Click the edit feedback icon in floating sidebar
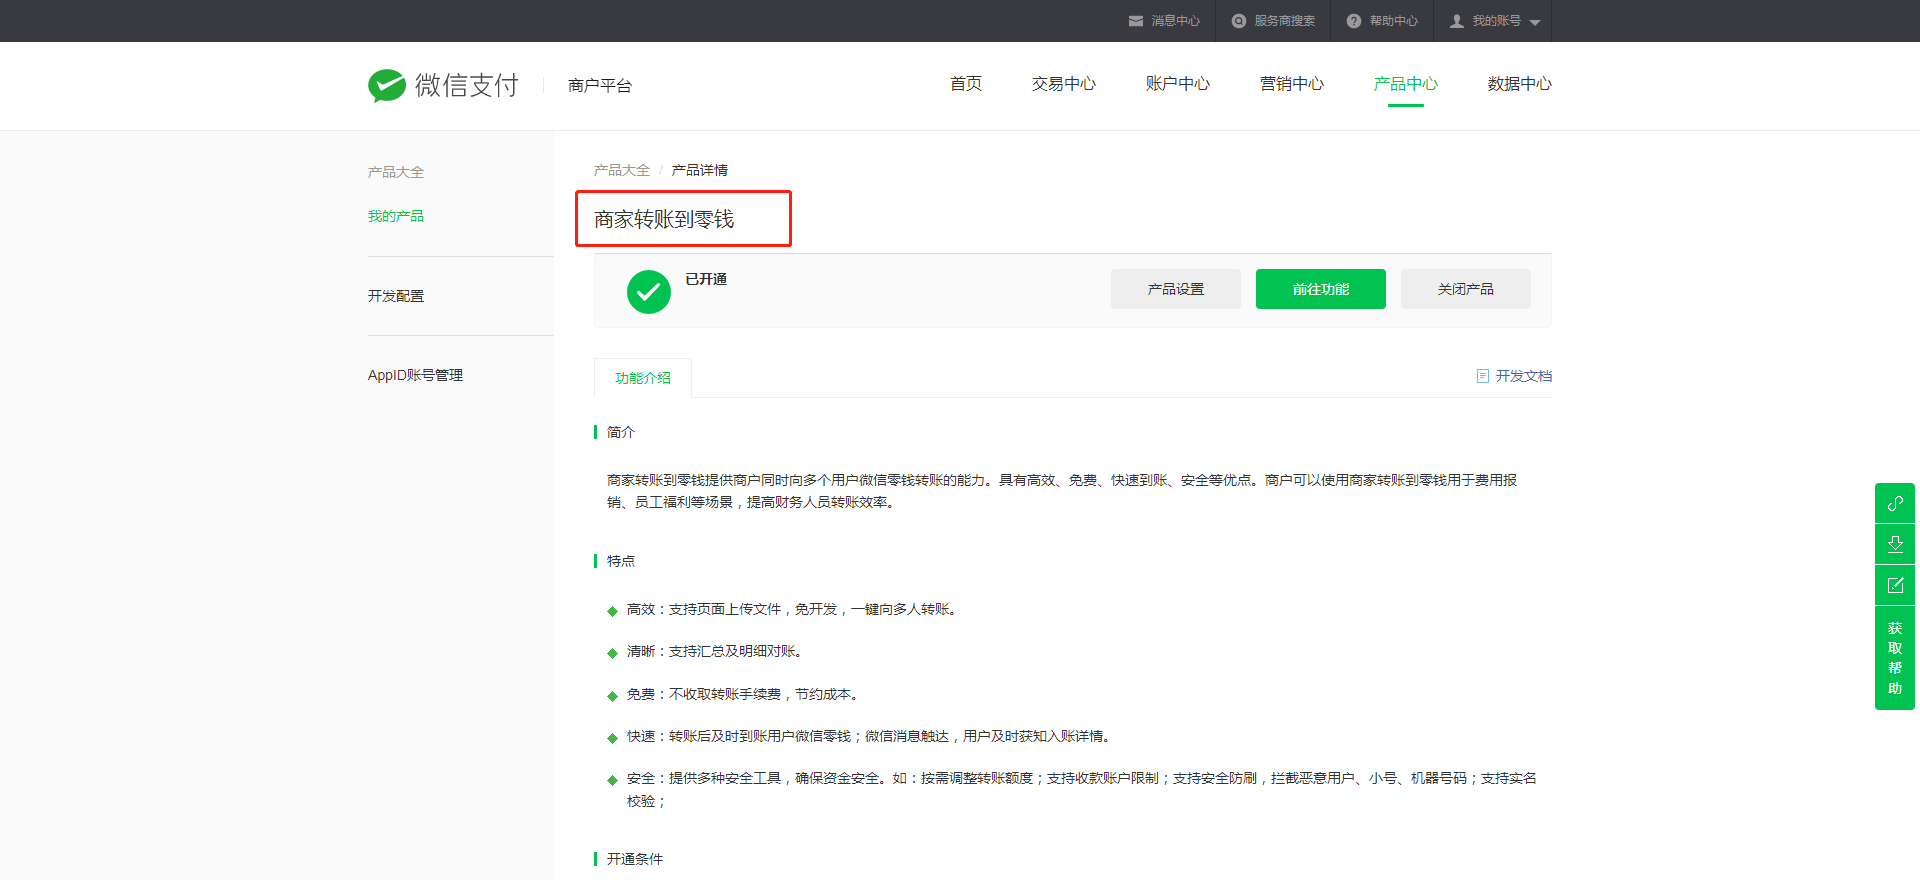The width and height of the screenshot is (1920, 880). tap(1895, 585)
